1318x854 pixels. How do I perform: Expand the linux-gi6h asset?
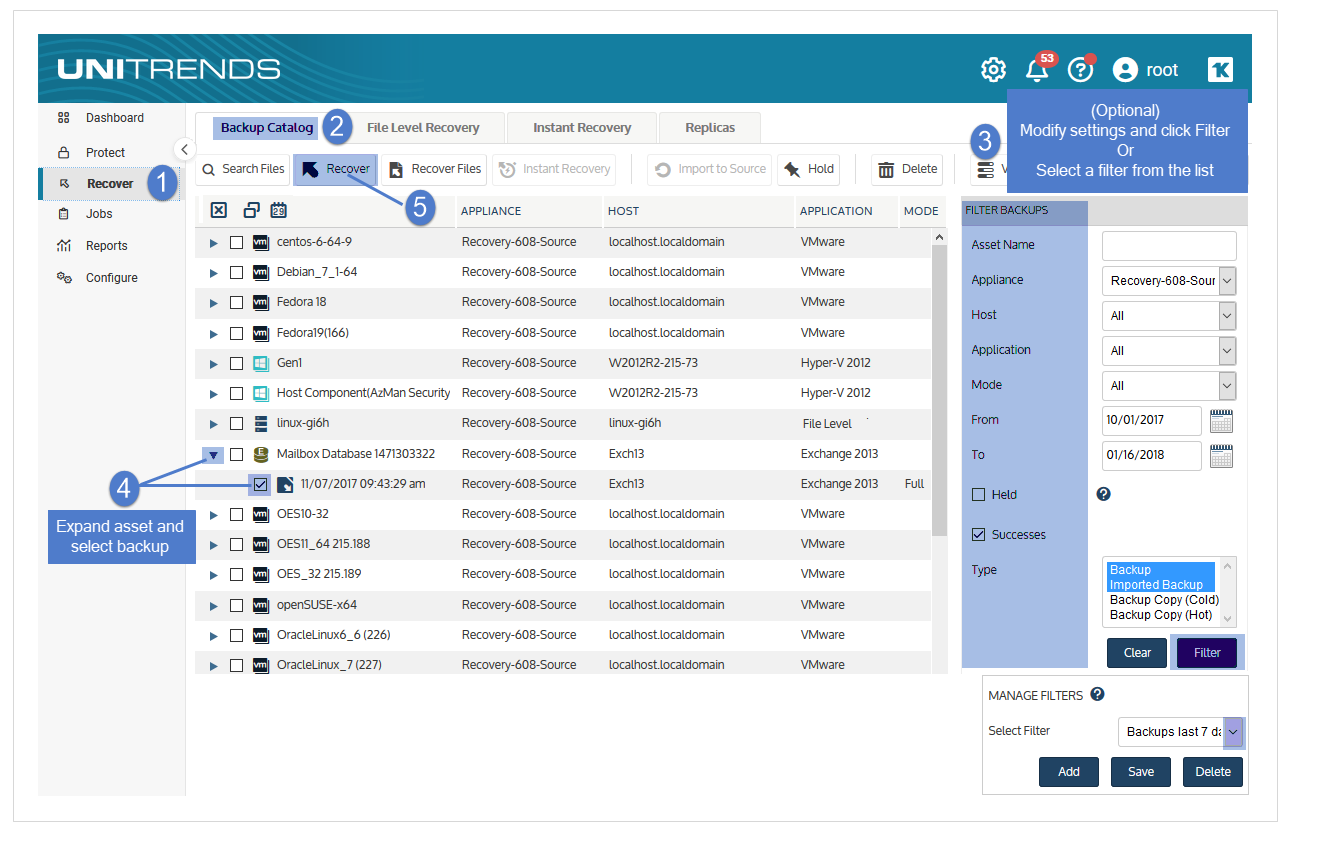coord(213,423)
